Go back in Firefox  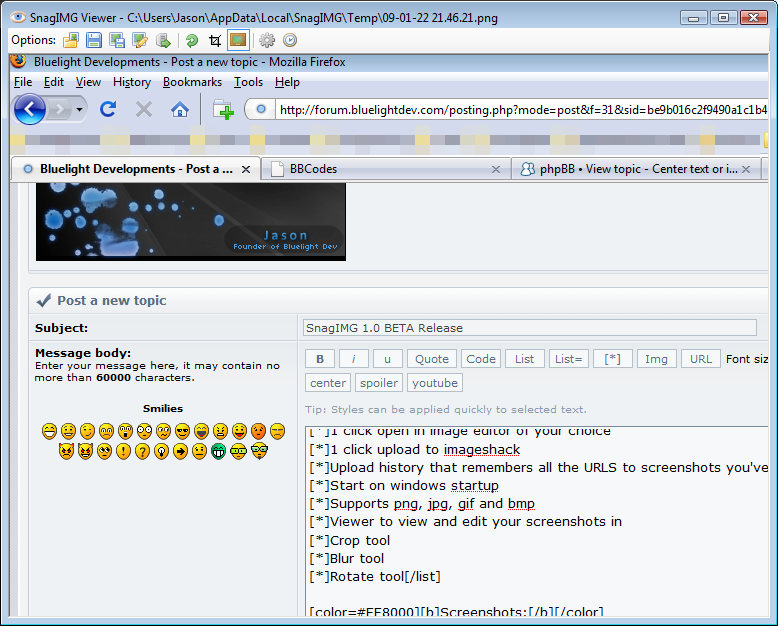coord(30,109)
